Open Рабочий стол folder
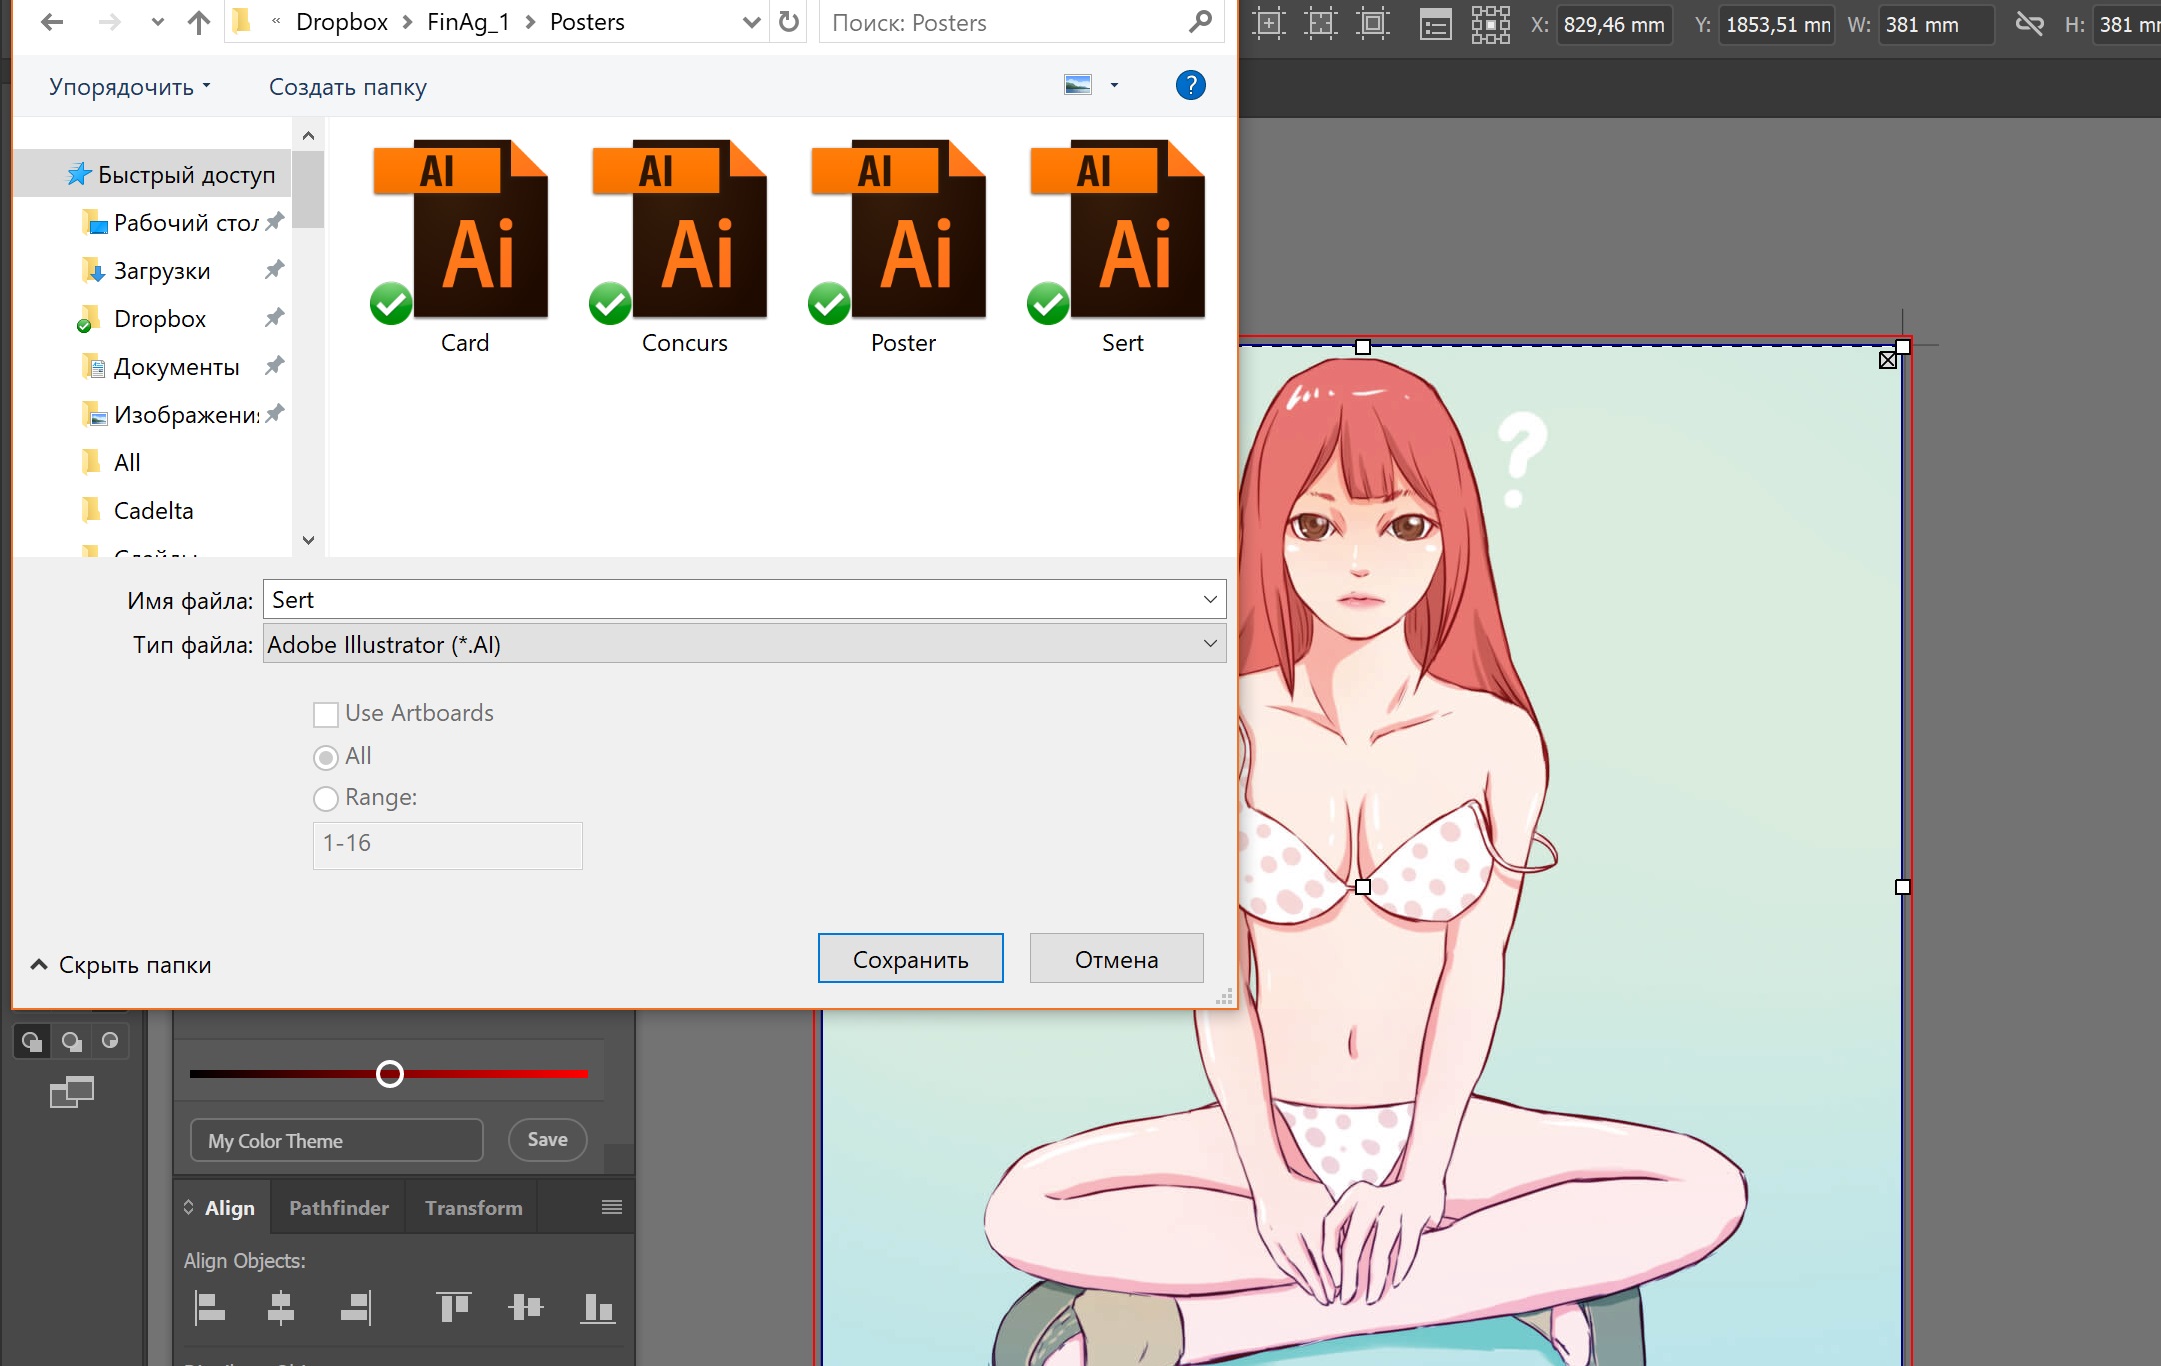The width and height of the screenshot is (2161, 1366). 170,222
